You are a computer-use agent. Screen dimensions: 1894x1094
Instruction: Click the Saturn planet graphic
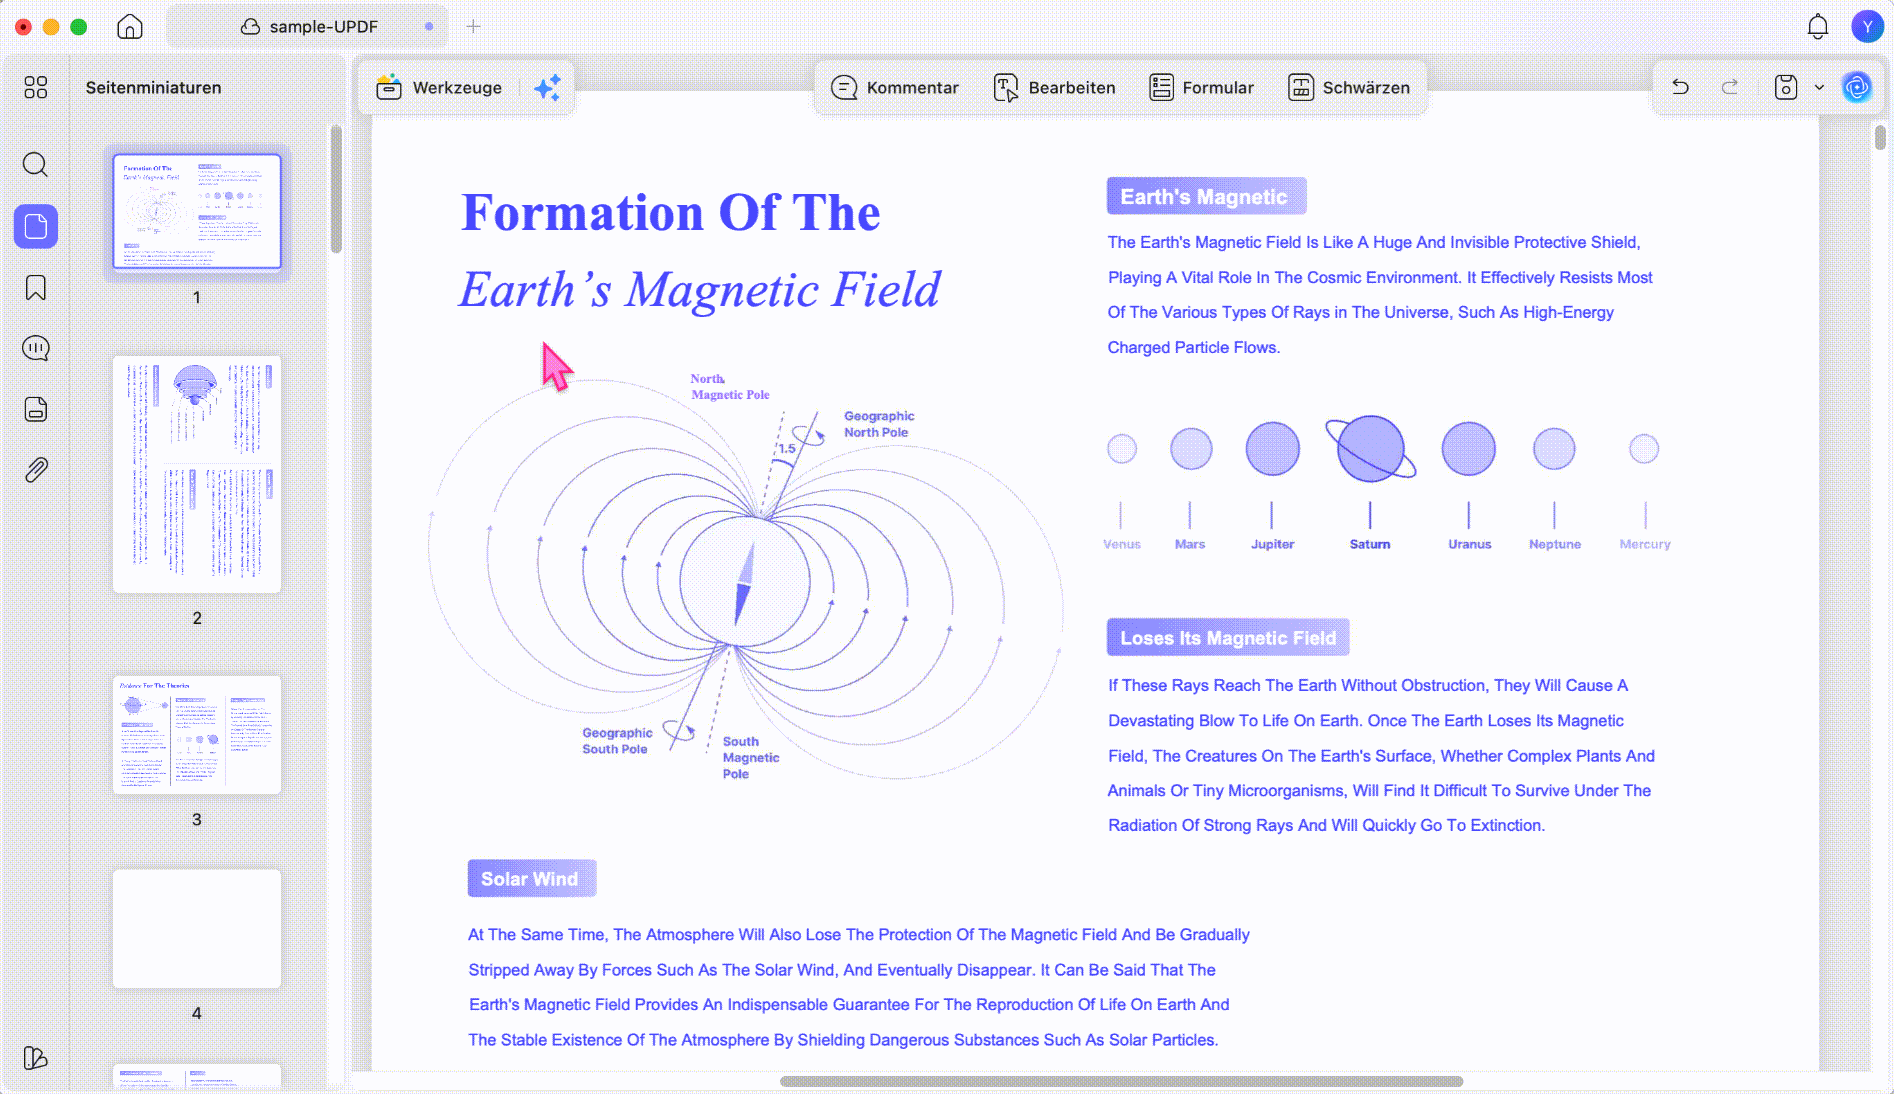coord(1370,448)
